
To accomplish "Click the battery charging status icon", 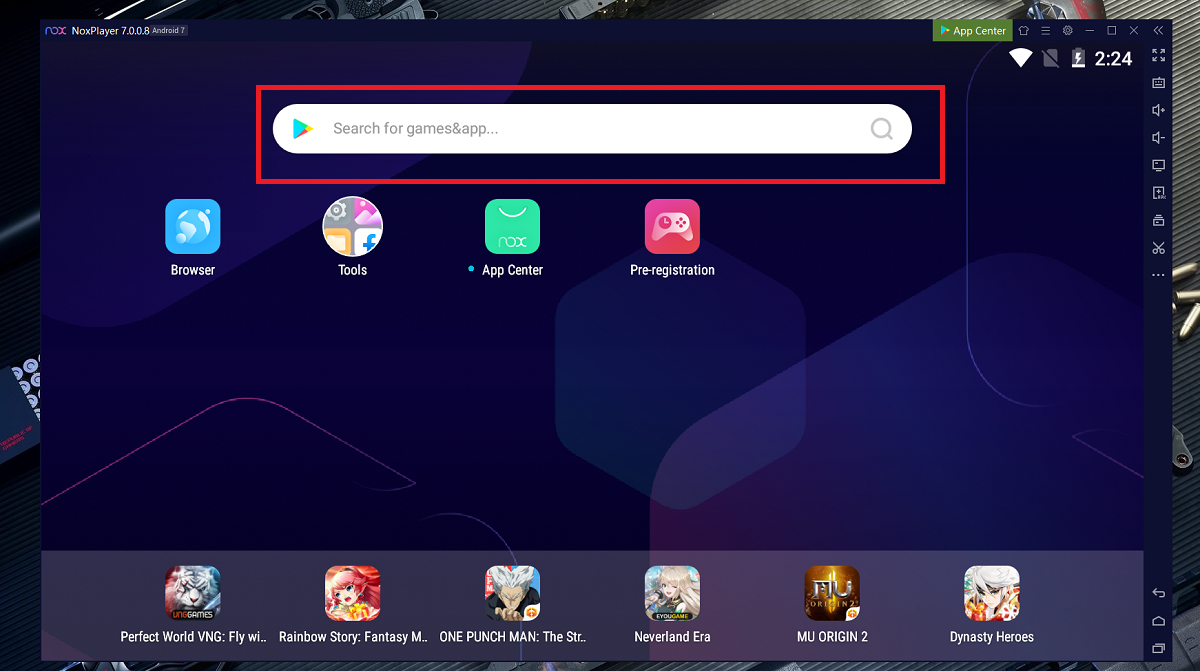I will click(1078, 58).
